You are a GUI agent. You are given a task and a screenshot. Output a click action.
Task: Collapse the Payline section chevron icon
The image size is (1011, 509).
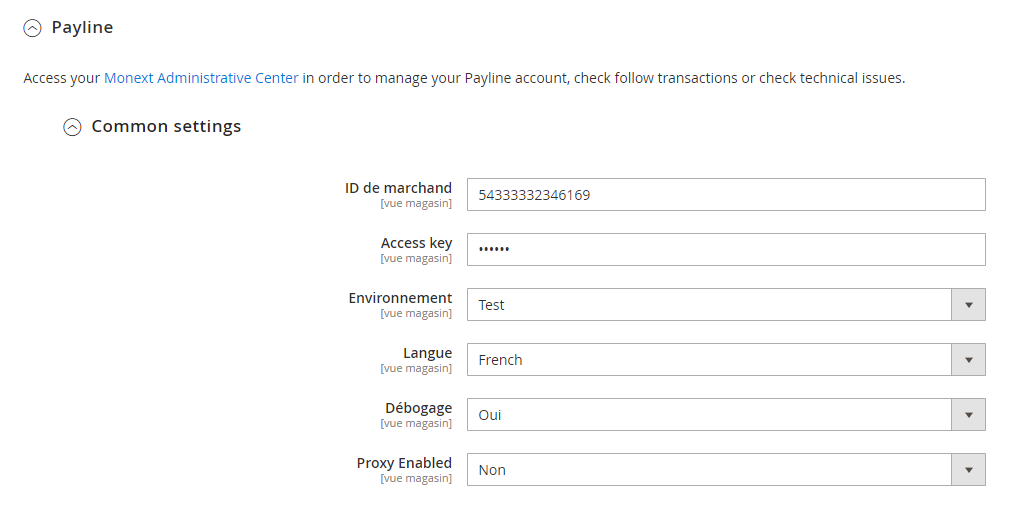(x=33, y=29)
